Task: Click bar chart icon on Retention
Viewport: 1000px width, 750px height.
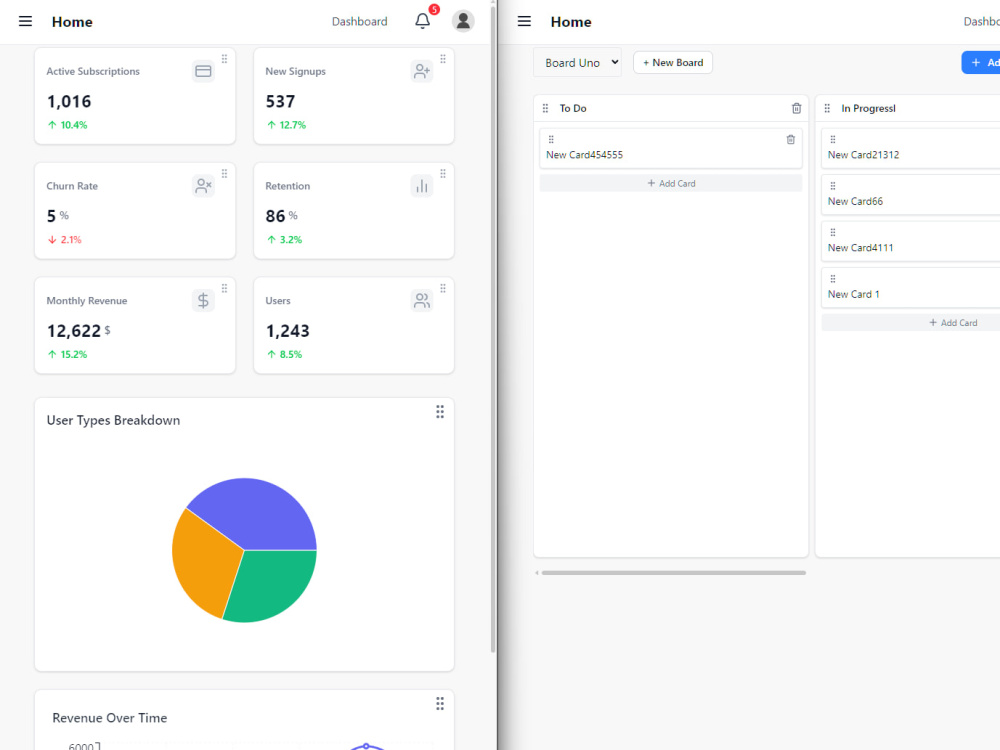Action: click(422, 186)
